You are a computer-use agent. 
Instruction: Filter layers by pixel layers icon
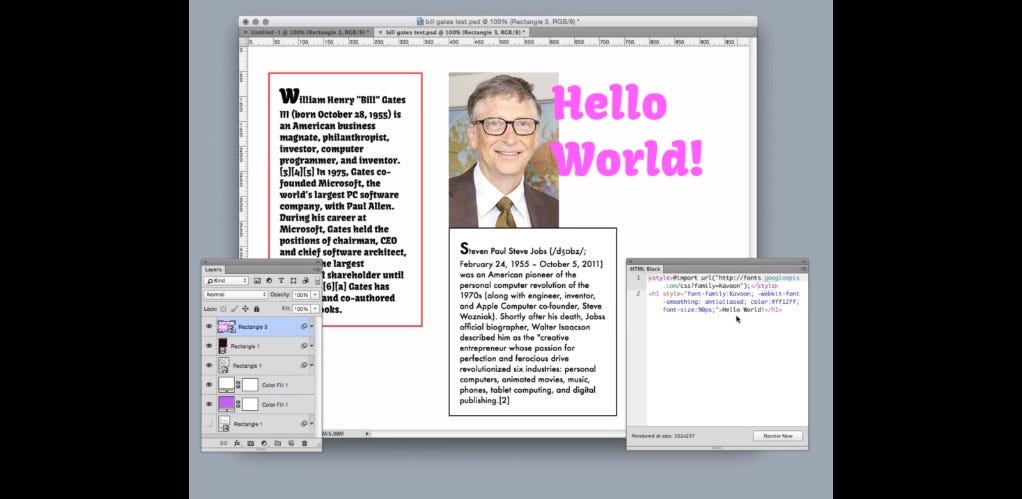(257, 281)
